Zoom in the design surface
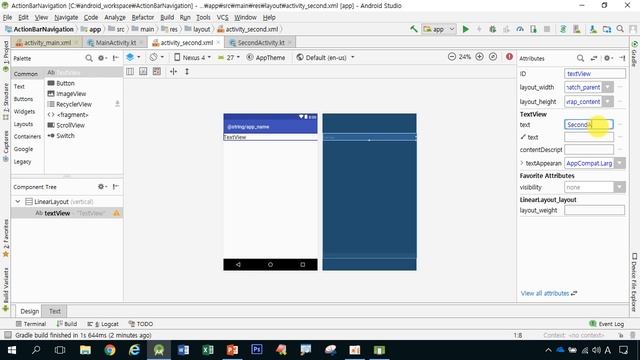The width and height of the screenshot is (640, 360). click(x=480, y=57)
